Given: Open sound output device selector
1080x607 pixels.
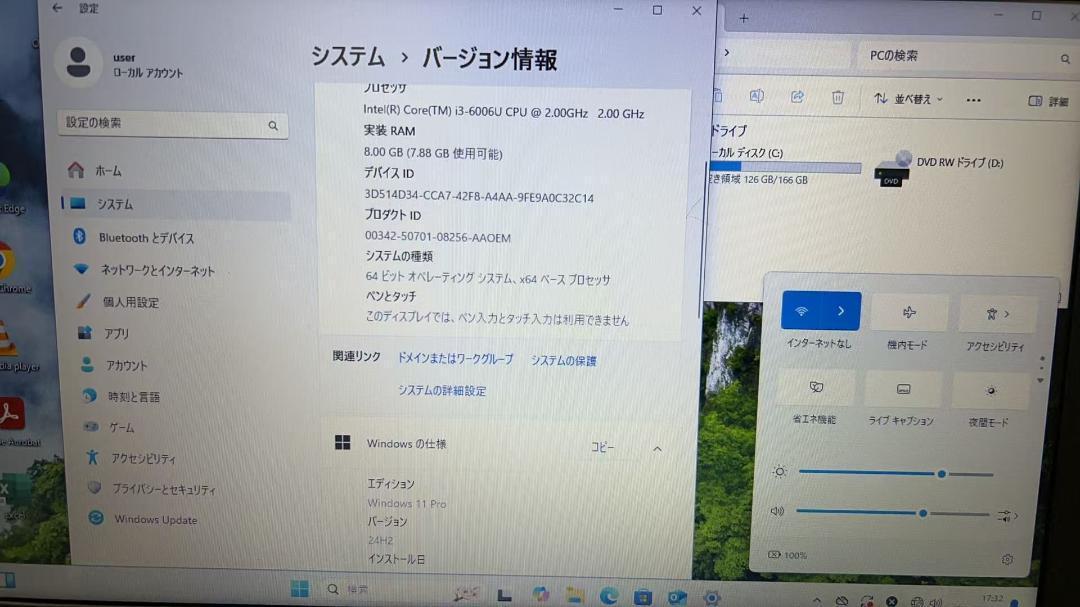Looking at the screenshot, I should (x=1006, y=515).
